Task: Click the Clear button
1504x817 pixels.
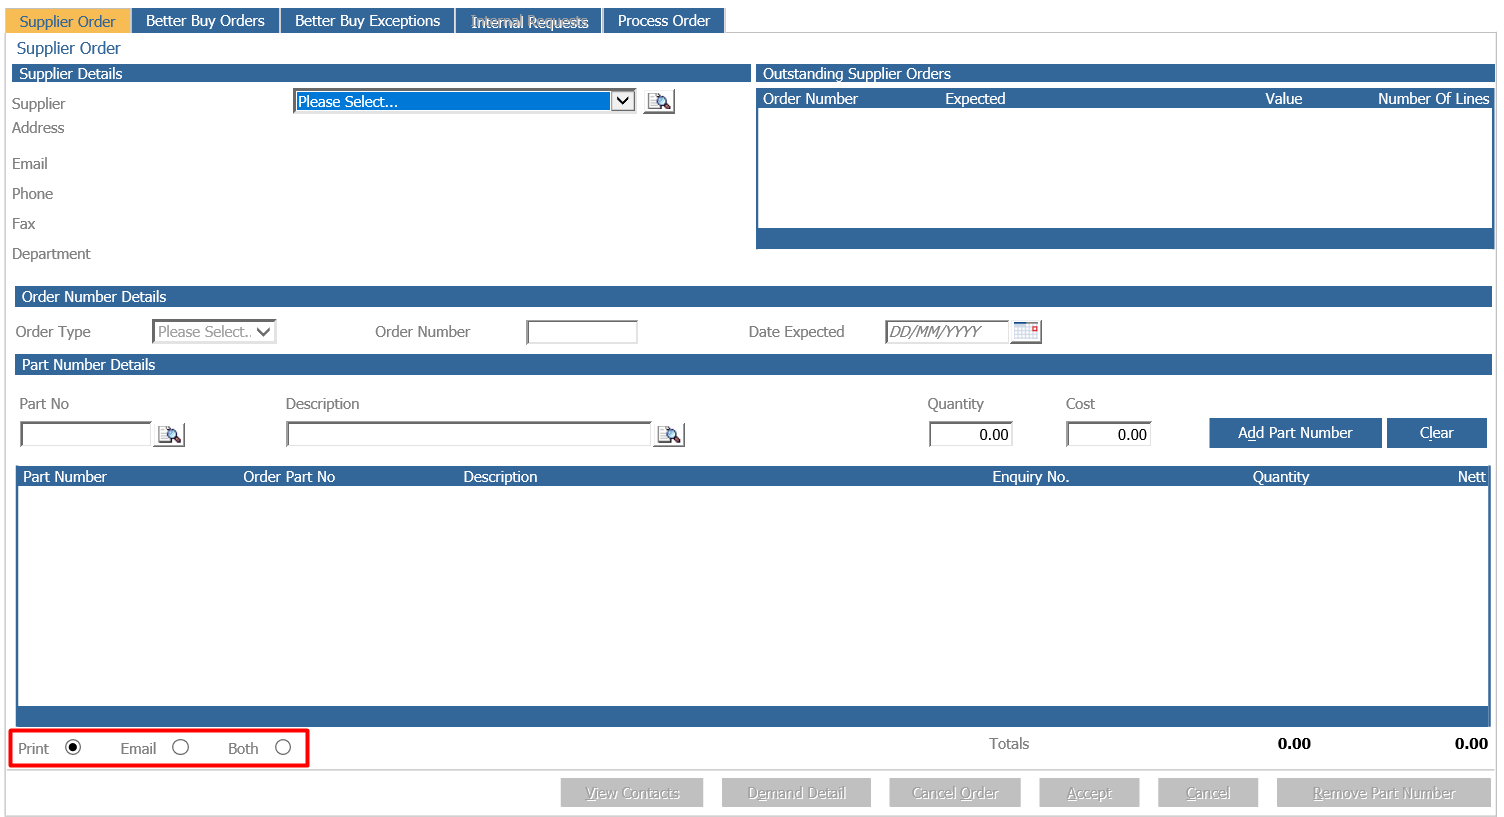Action: 1436,433
